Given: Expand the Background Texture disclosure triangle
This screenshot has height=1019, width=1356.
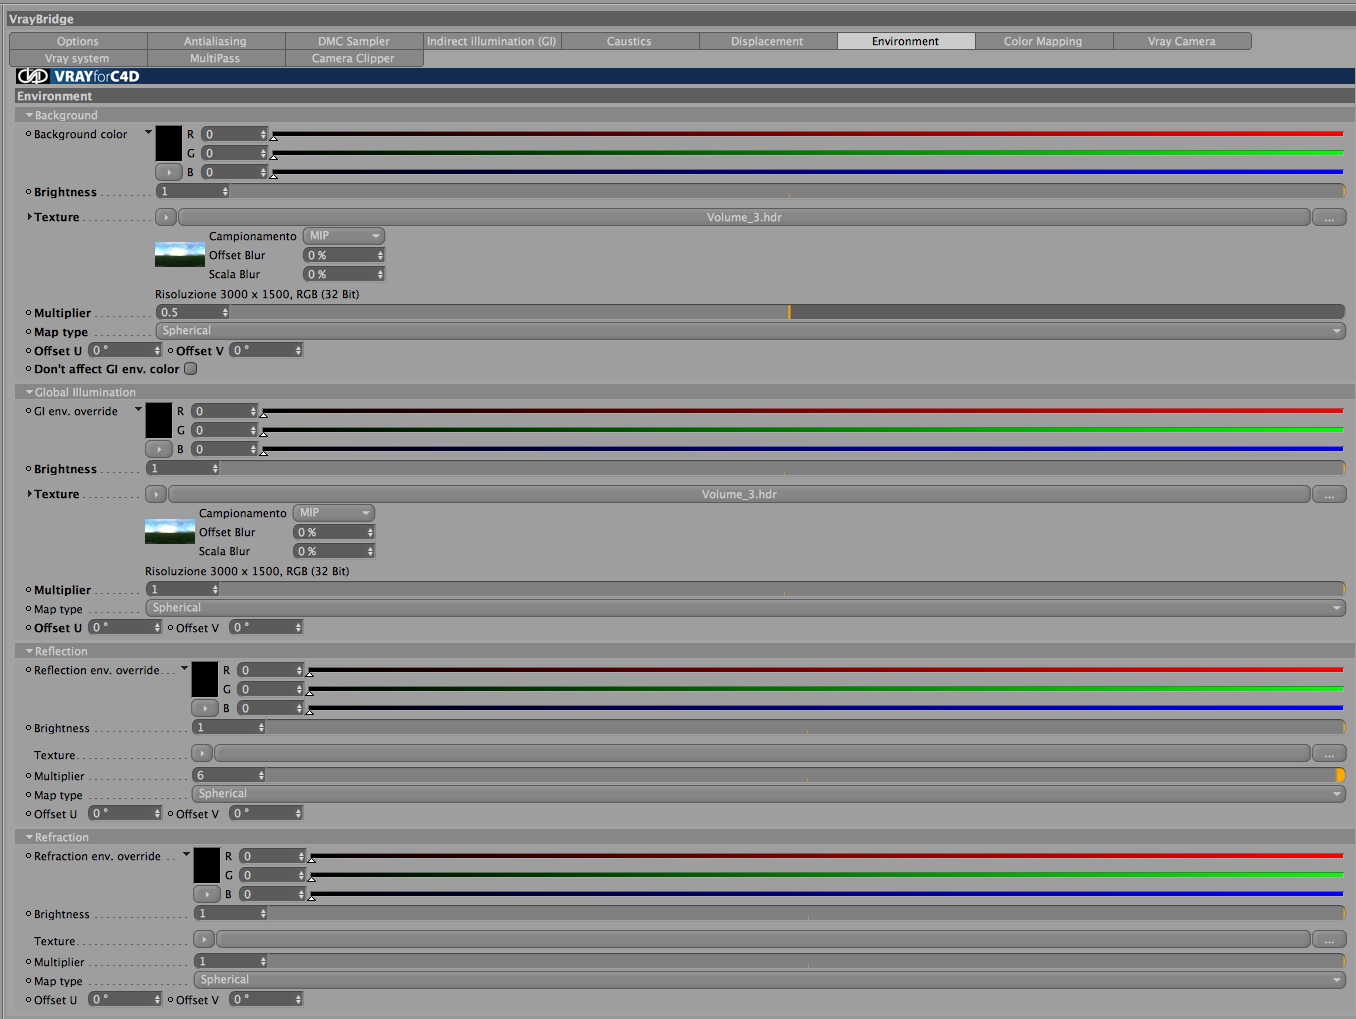Looking at the screenshot, I should pos(30,217).
